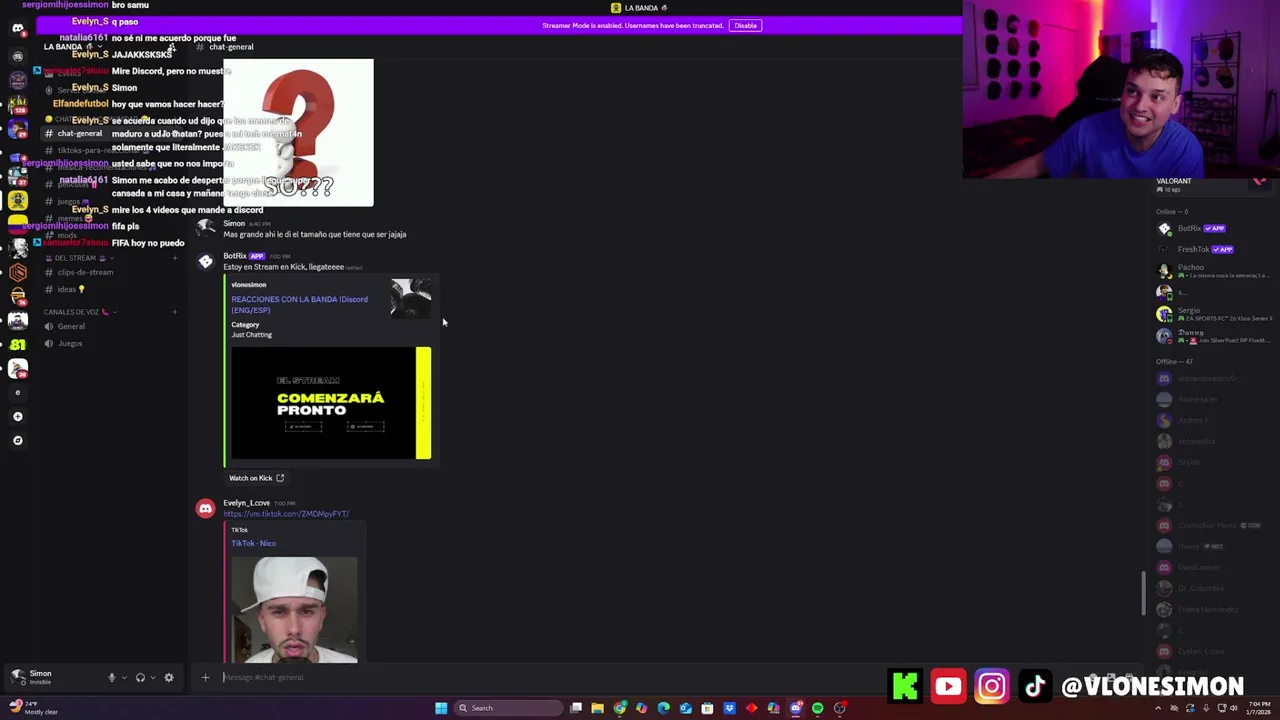1280x720 pixels.
Task: Open Microsoft Edge from the taskbar
Action: 664,708
